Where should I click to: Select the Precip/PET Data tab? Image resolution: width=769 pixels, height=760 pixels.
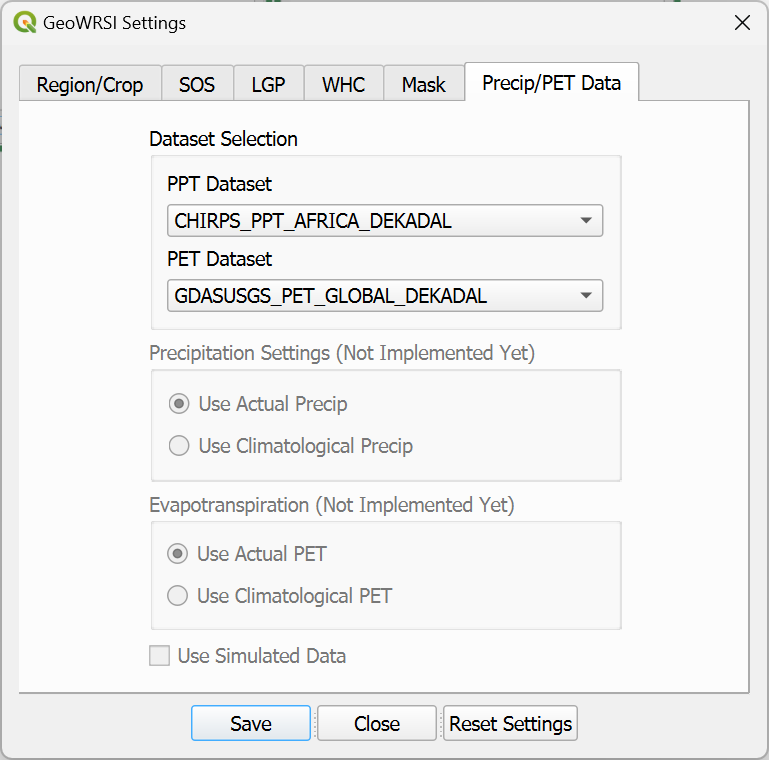pyautogui.click(x=551, y=83)
